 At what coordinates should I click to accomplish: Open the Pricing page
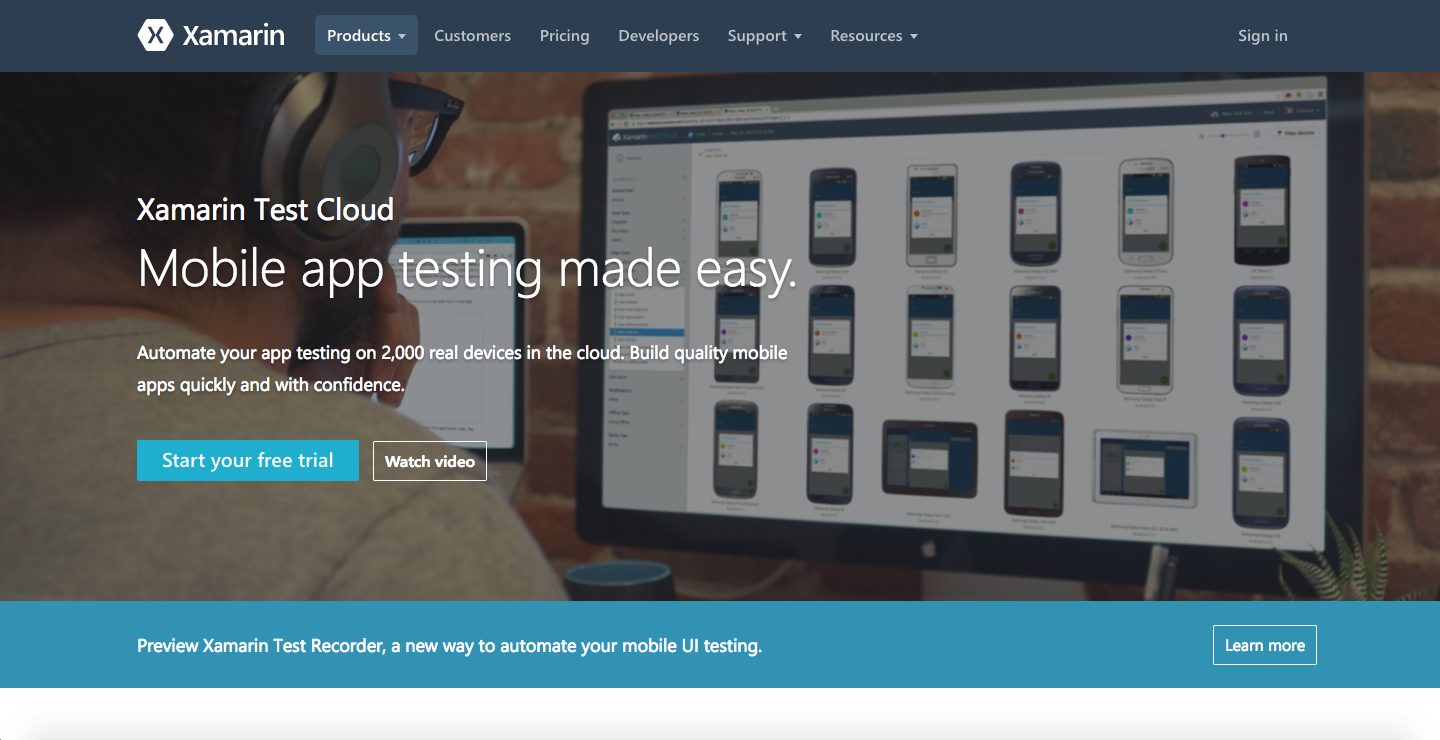564,36
